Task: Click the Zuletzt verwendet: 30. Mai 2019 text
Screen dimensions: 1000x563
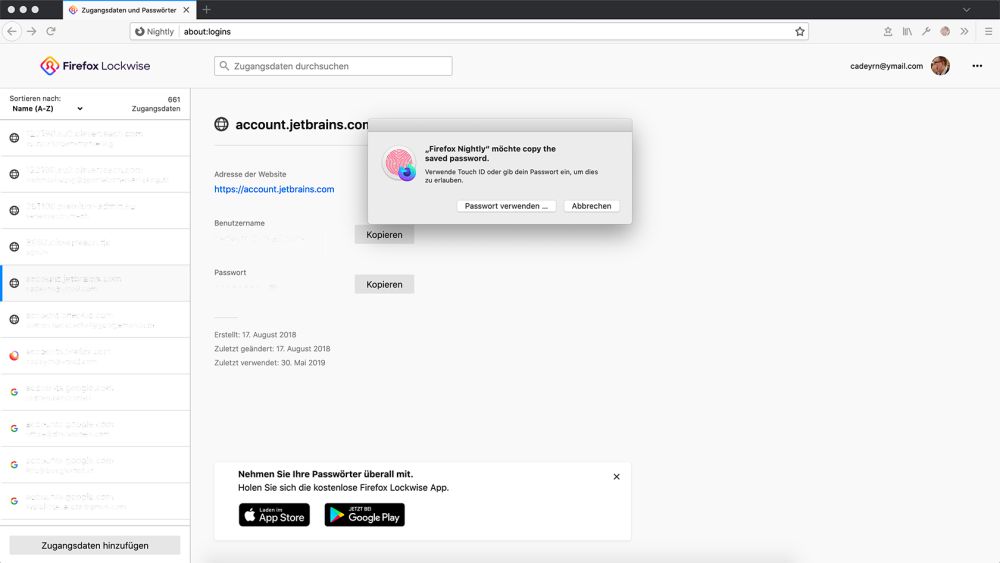Action: pos(270,363)
